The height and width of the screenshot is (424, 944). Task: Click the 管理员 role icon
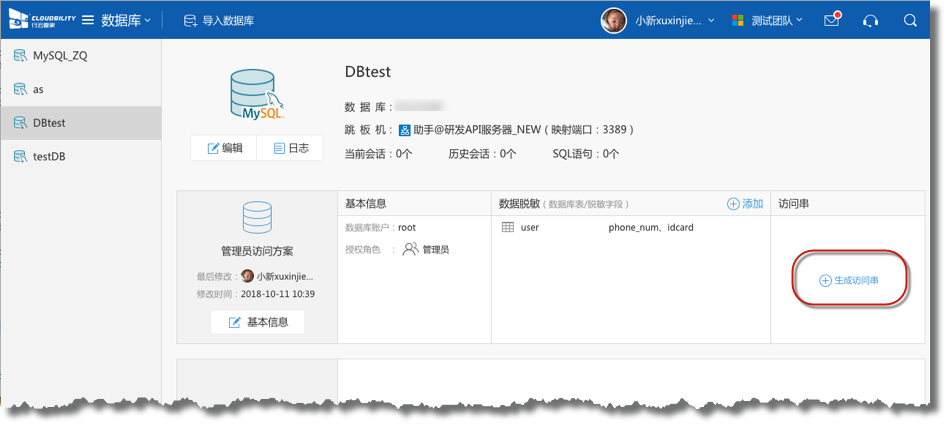point(410,249)
